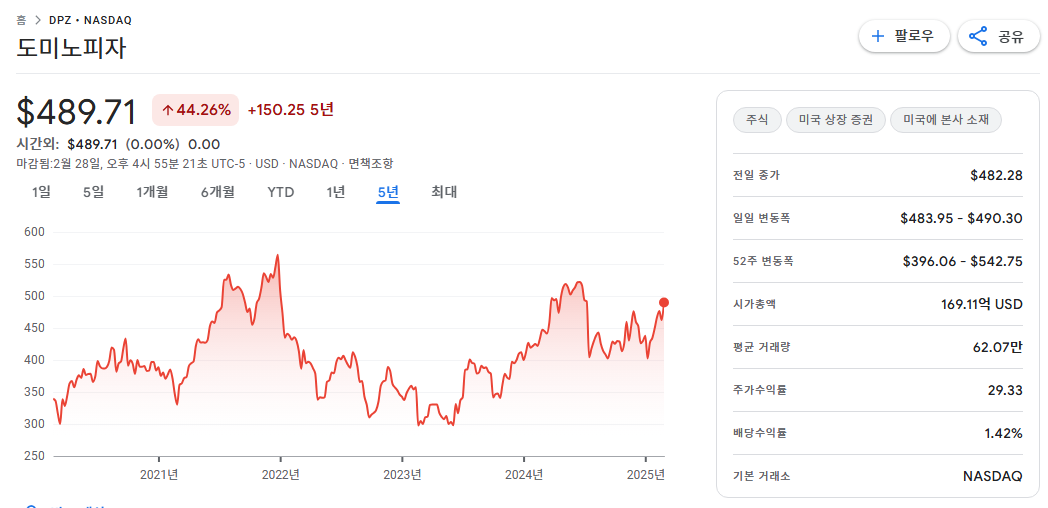The image size is (1048, 508).
Task: Select the 1년 range tab
Action: click(336, 193)
